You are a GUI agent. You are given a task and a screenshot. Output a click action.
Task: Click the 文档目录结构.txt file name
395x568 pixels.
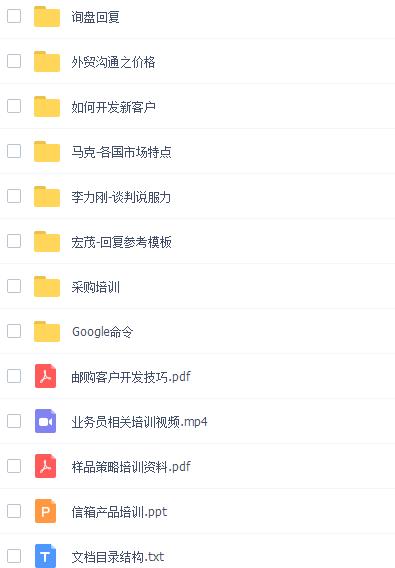click(118, 557)
